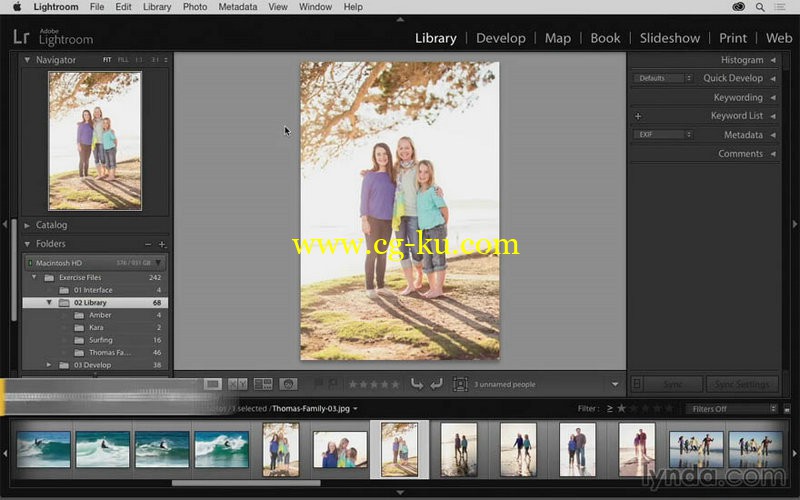
Task: Click the minus icon in Folders header
Action: [x=148, y=244]
